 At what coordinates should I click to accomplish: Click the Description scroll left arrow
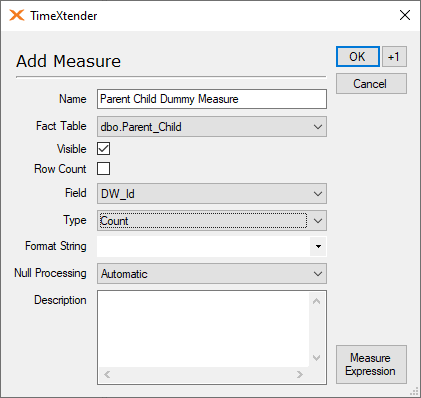(107, 374)
